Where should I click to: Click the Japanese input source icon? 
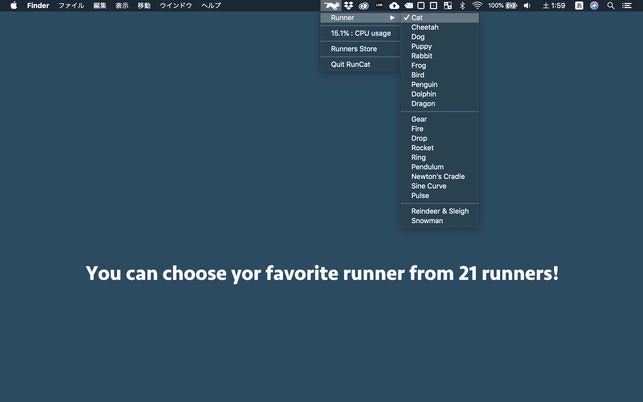[x=579, y=6]
